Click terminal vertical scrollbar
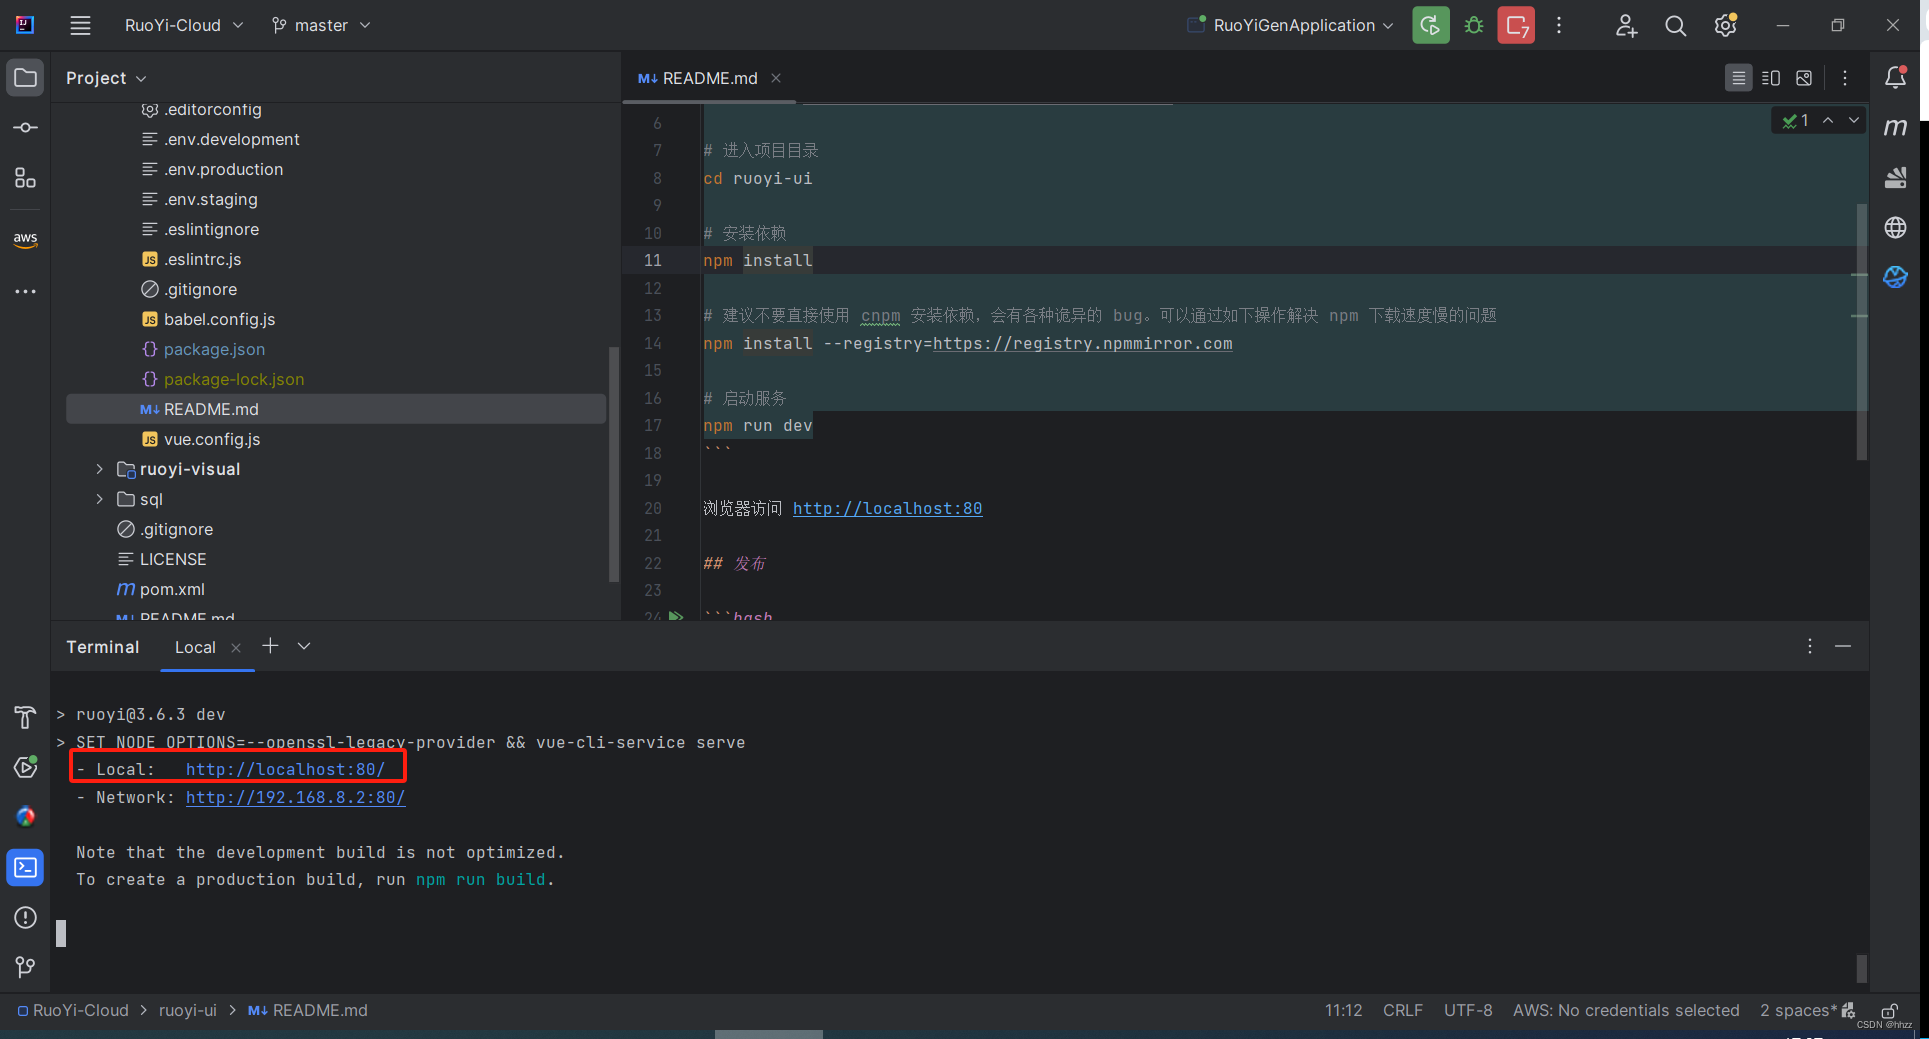This screenshot has width=1929, height=1039. 1861,968
